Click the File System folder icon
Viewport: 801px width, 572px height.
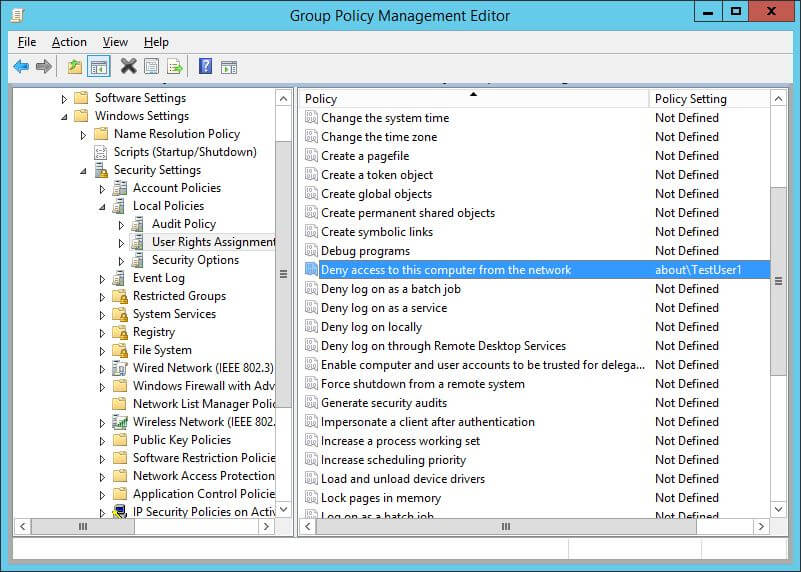tap(120, 350)
